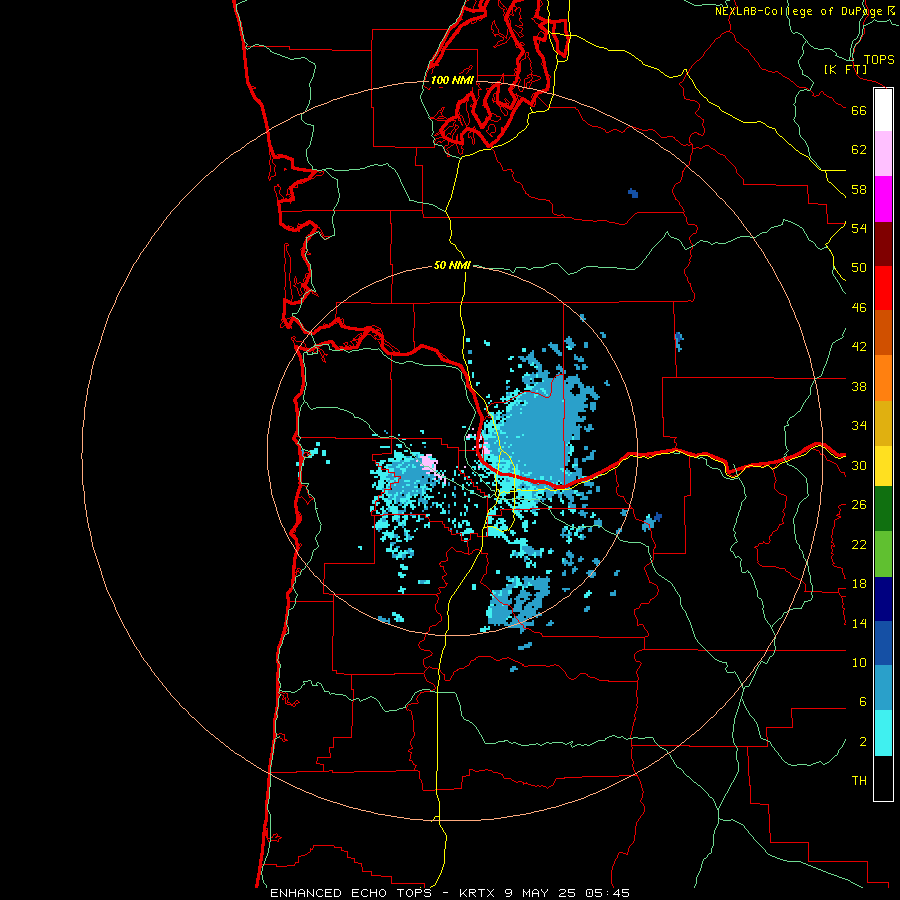Click the 9 MAY 25 date text
Image resolution: width=900 pixels, height=900 pixels.
[x=540, y=893]
